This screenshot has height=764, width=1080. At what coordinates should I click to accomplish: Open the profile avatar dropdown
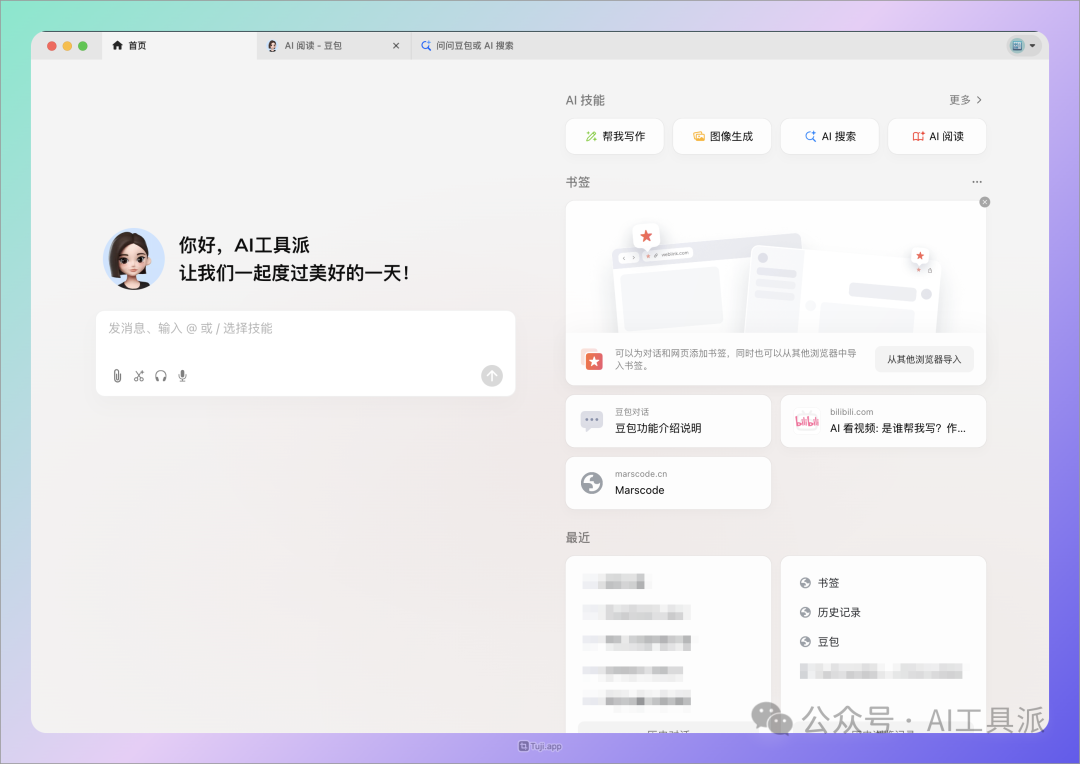pyautogui.click(x=1023, y=45)
